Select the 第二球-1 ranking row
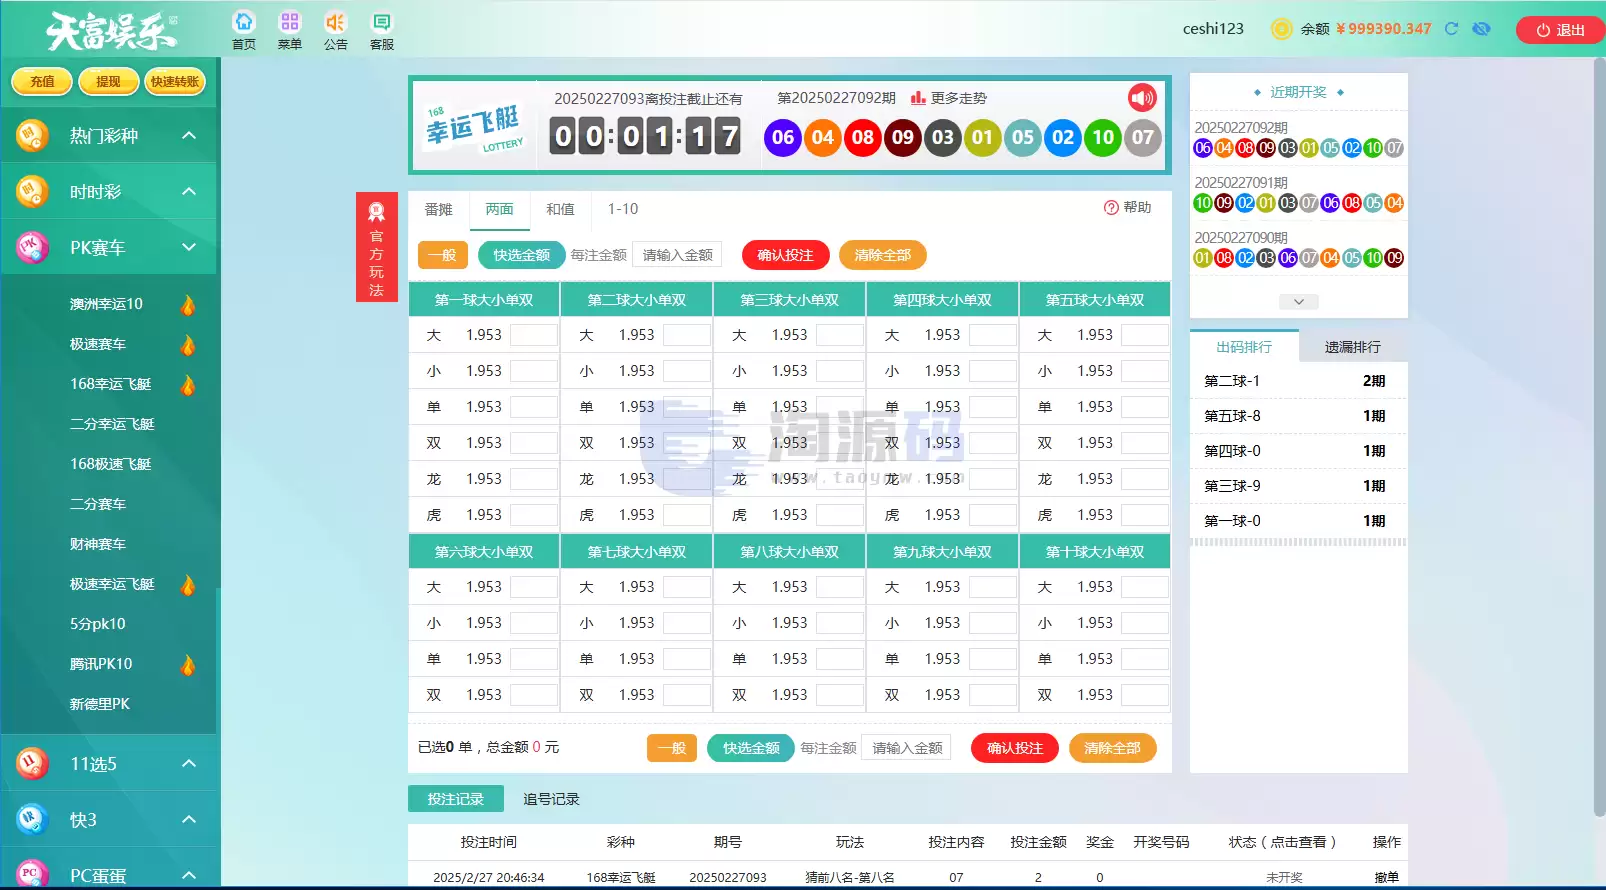This screenshot has width=1606, height=890. 1298,381
